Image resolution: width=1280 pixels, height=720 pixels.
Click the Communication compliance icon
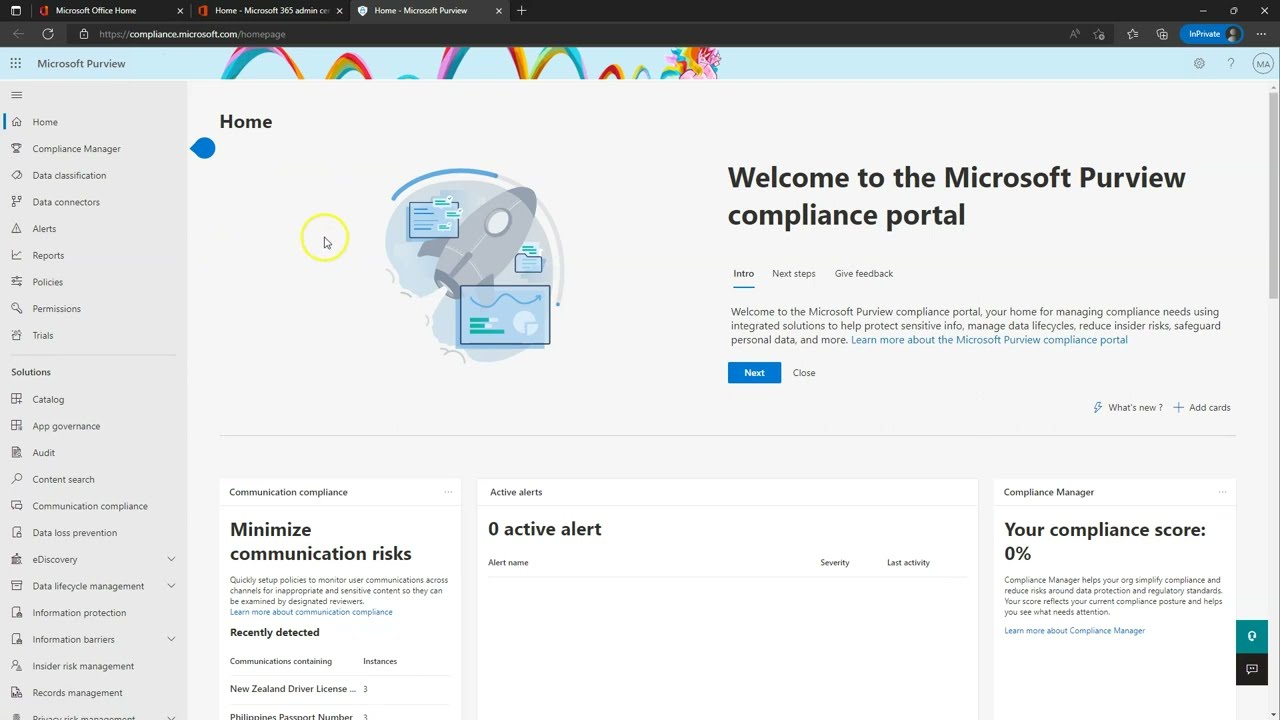16,506
